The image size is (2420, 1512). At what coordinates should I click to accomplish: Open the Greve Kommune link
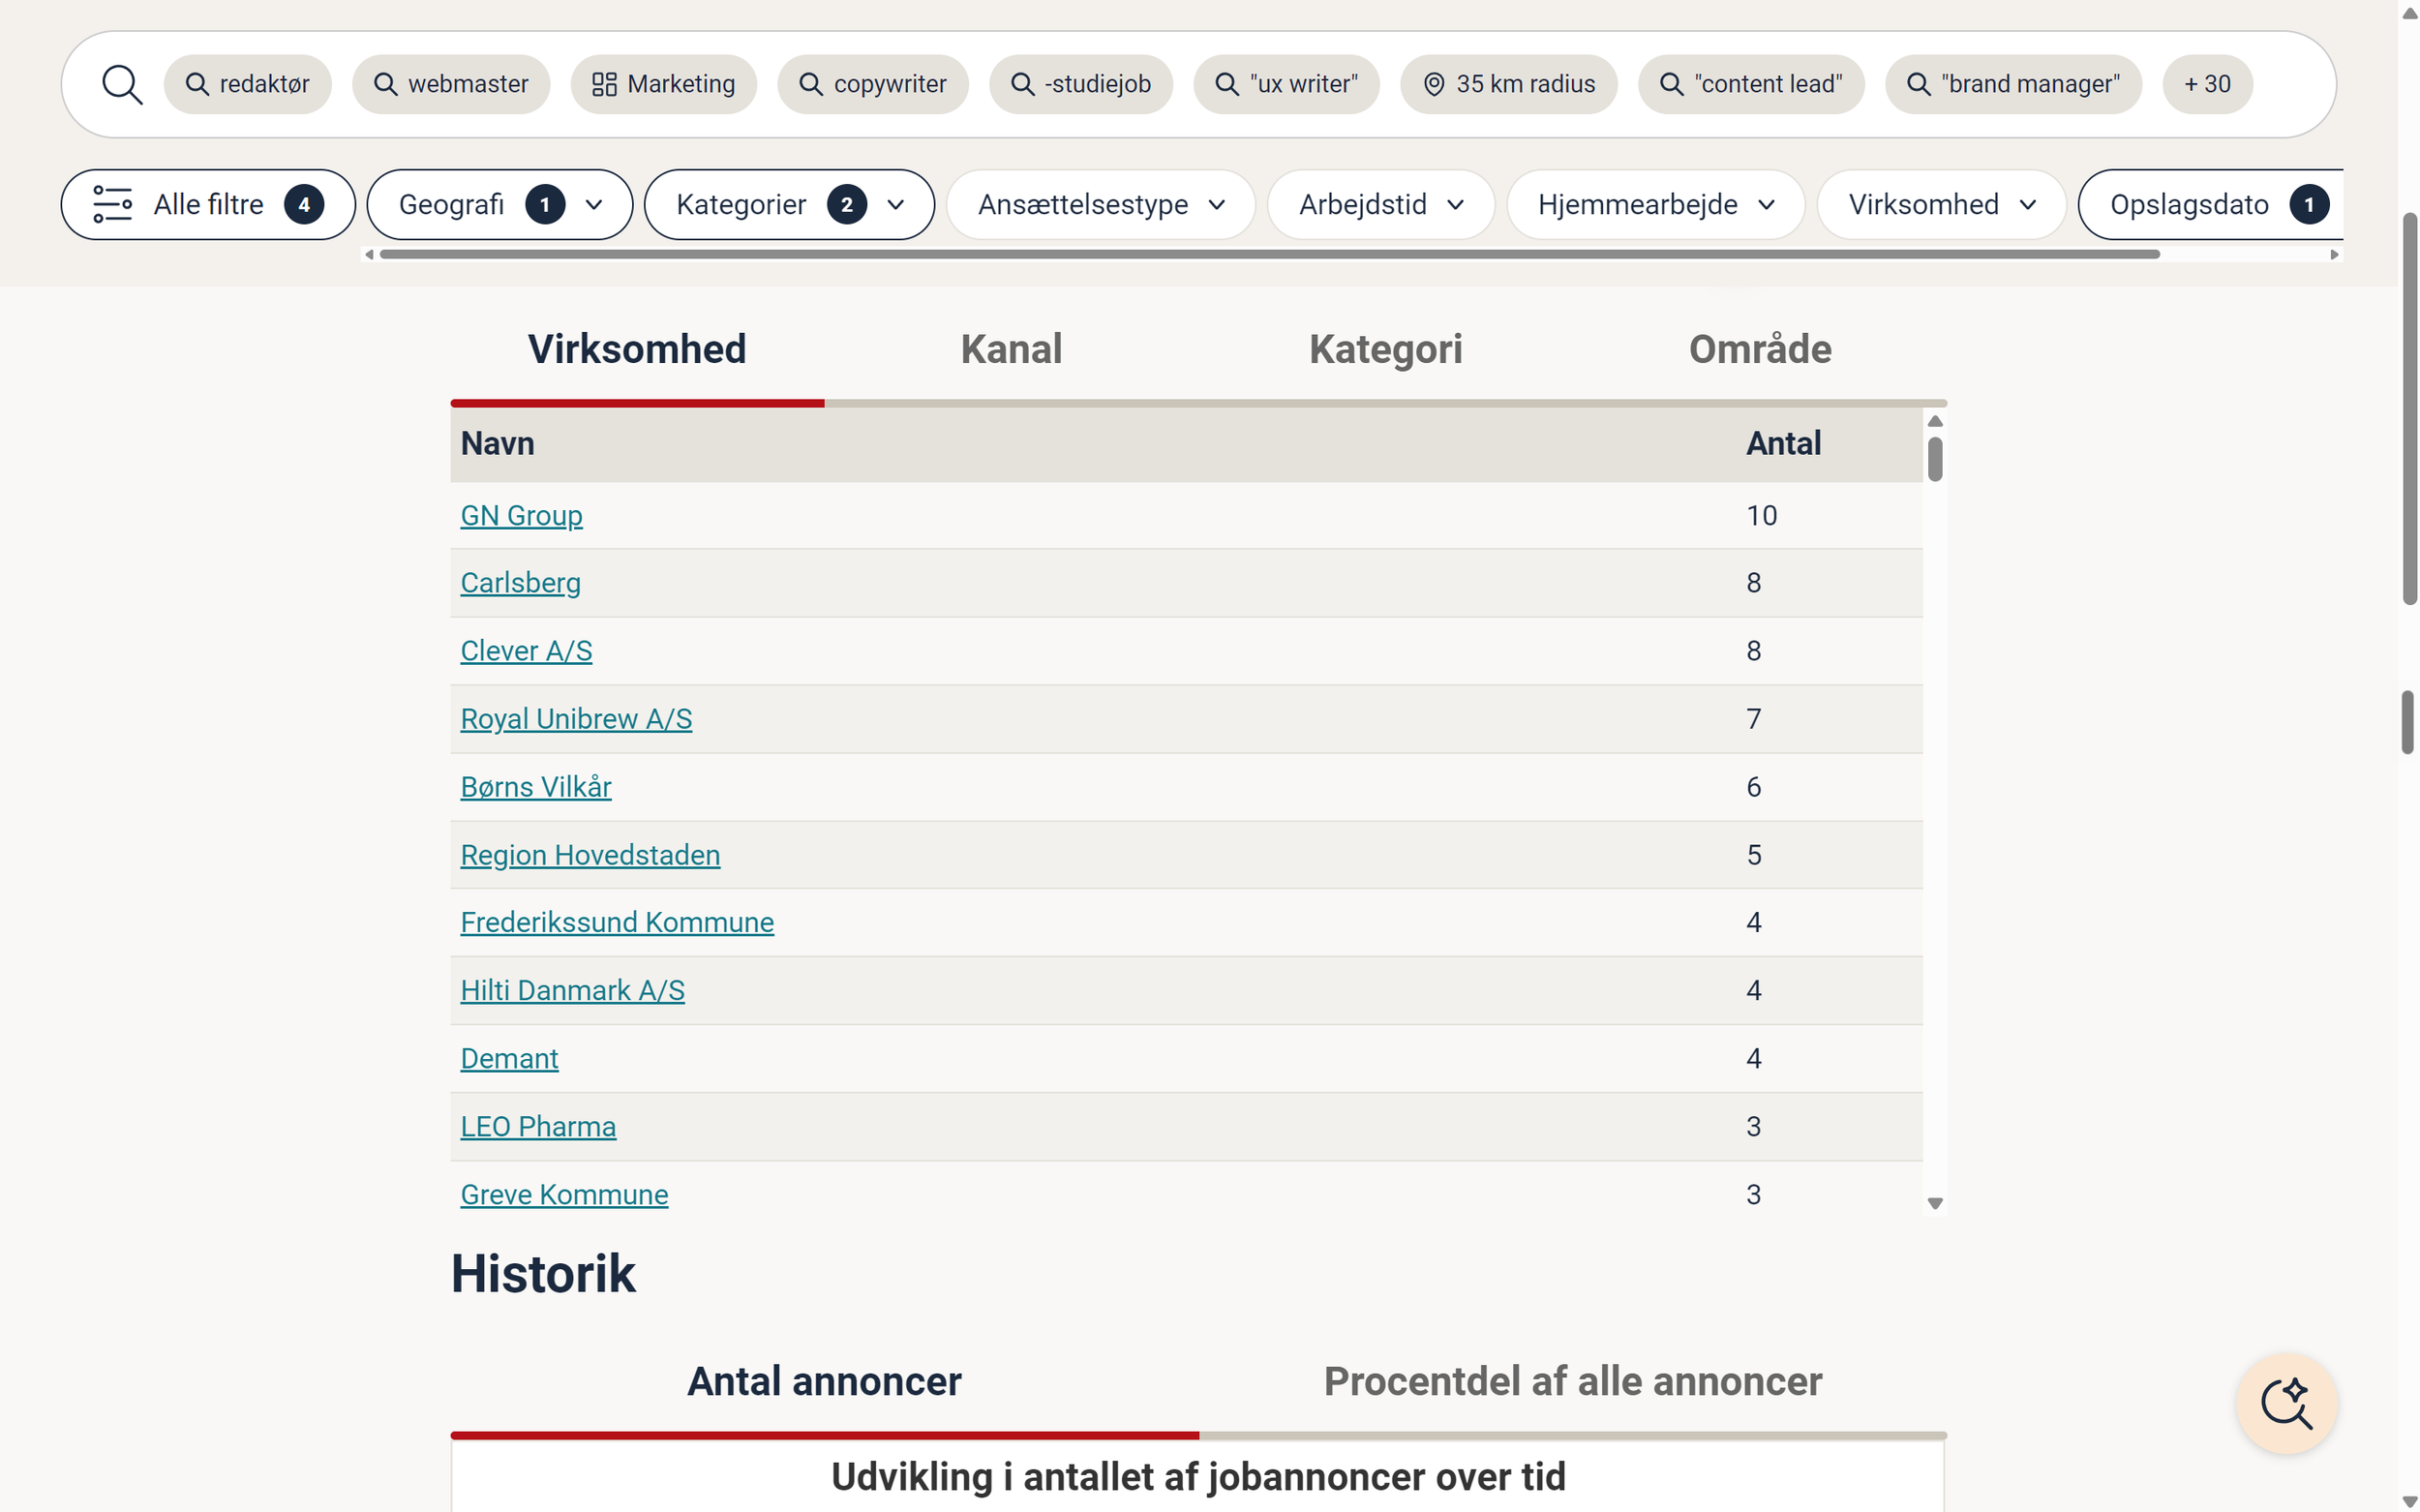(564, 1194)
